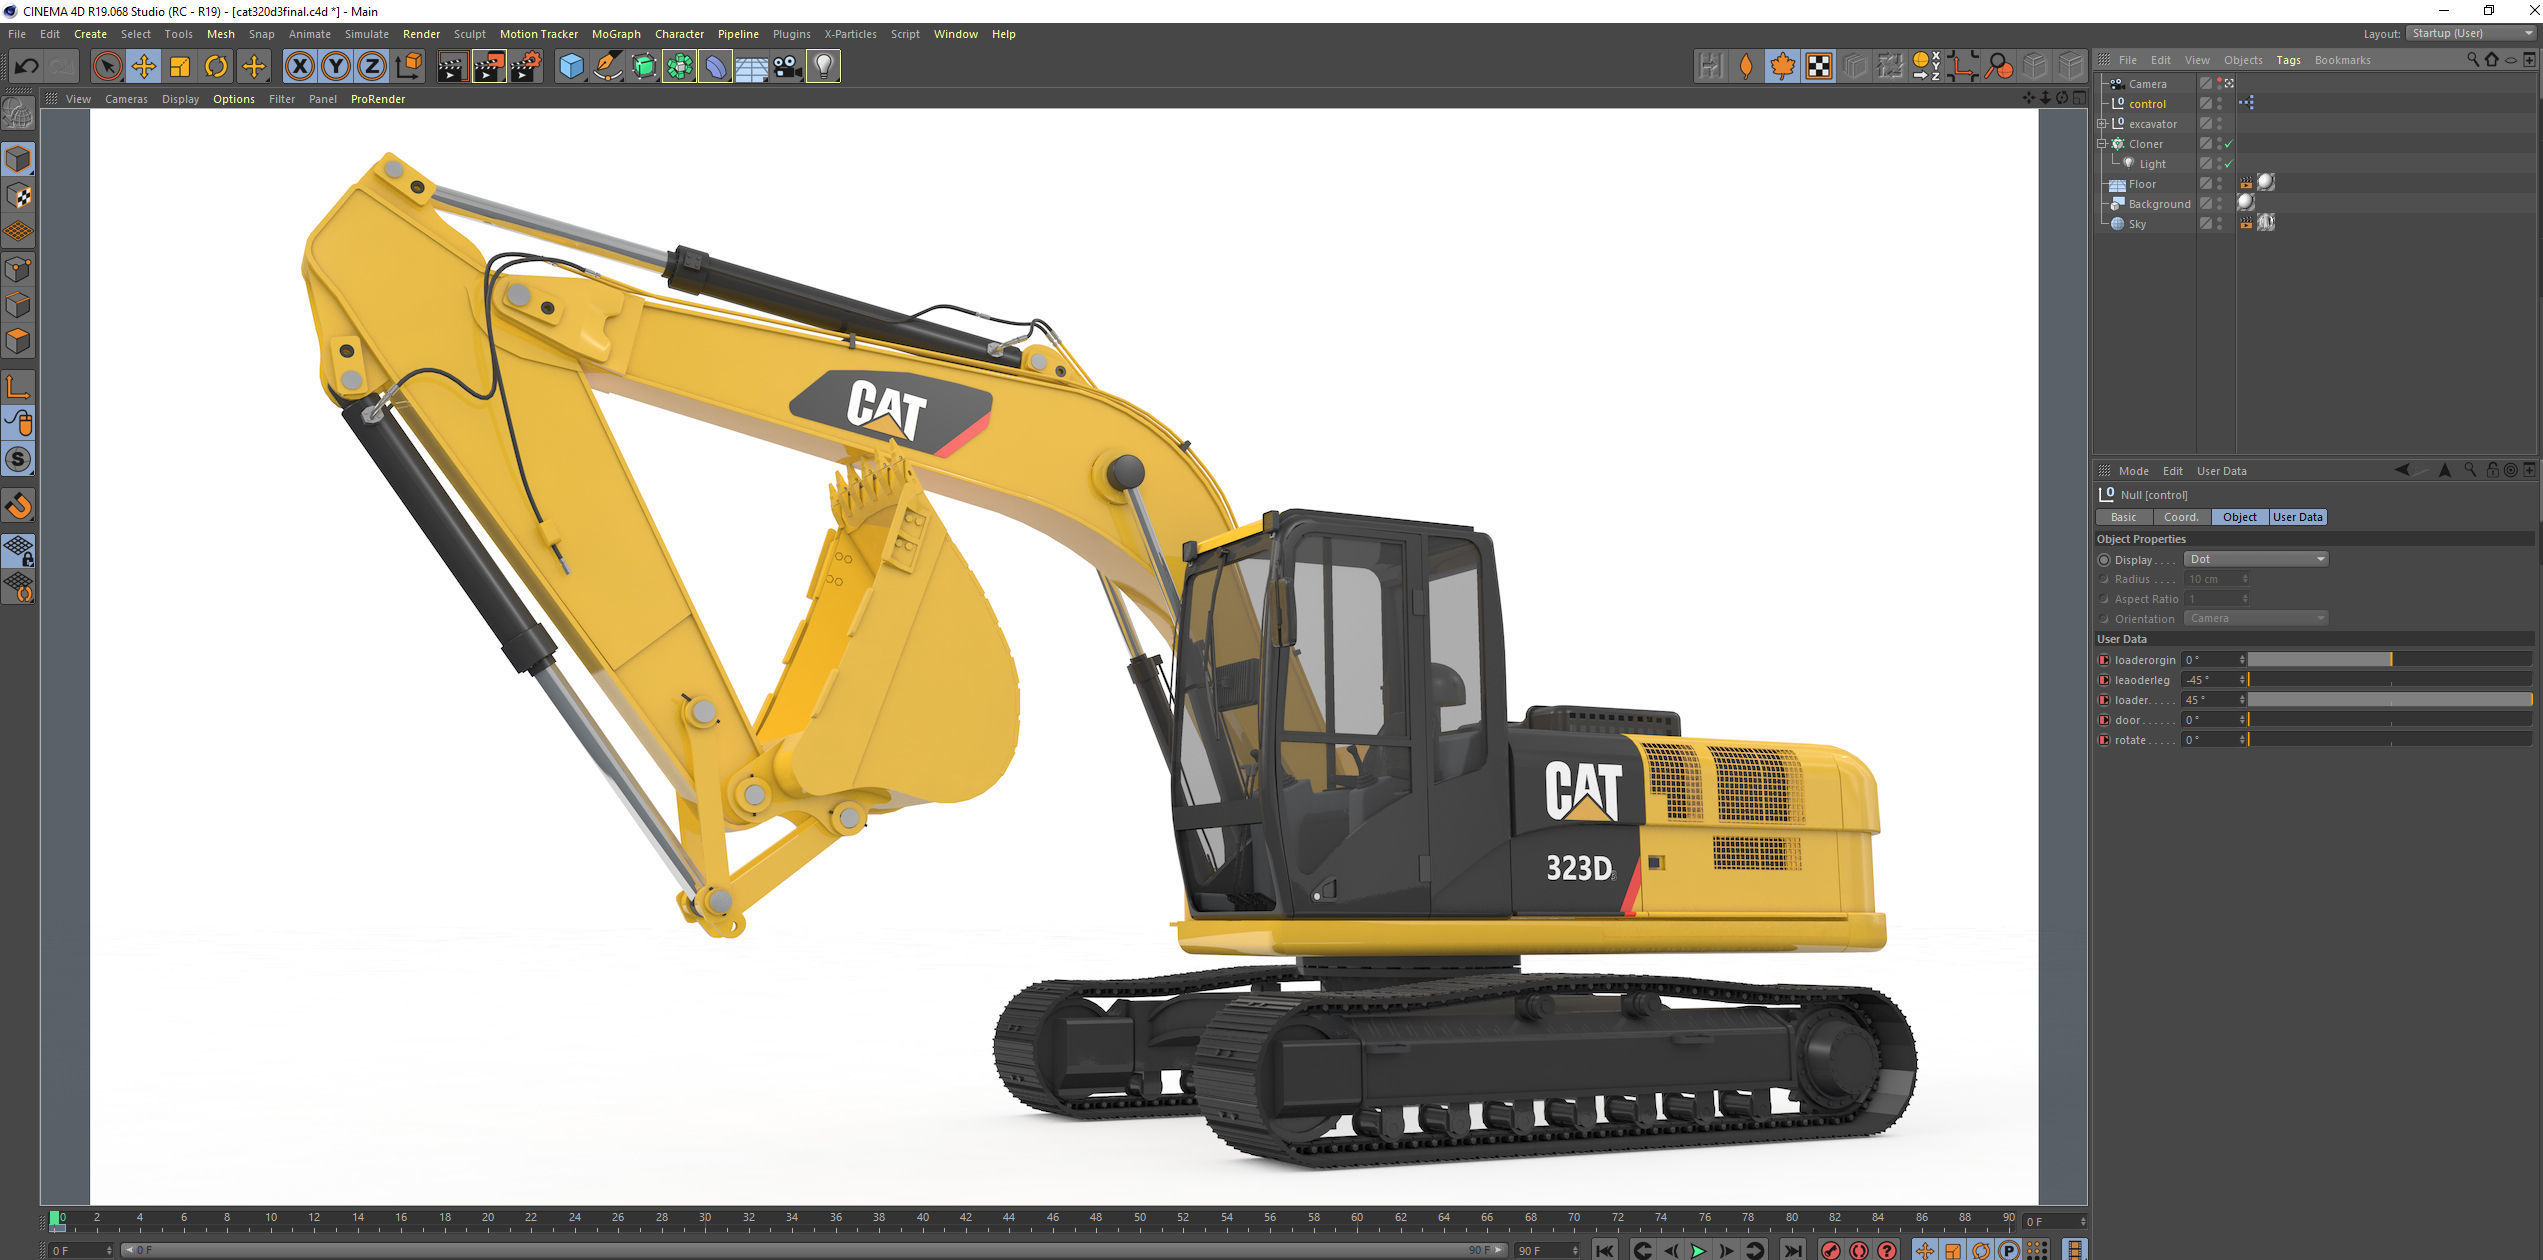Image resolution: width=2543 pixels, height=1260 pixels.
Task: Open the Render menu
Action: coord(421,34)
